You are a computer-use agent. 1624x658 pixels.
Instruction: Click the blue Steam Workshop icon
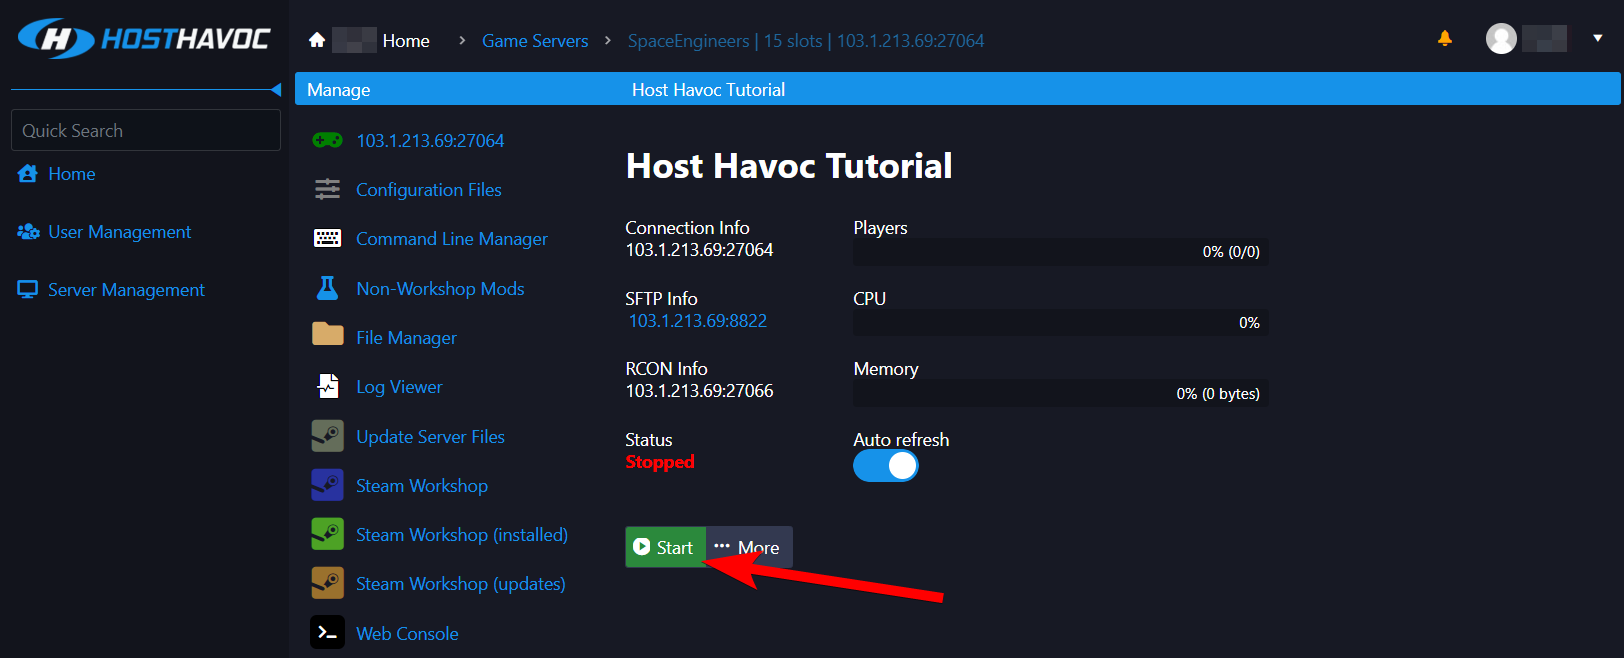[x=328, y=485]
